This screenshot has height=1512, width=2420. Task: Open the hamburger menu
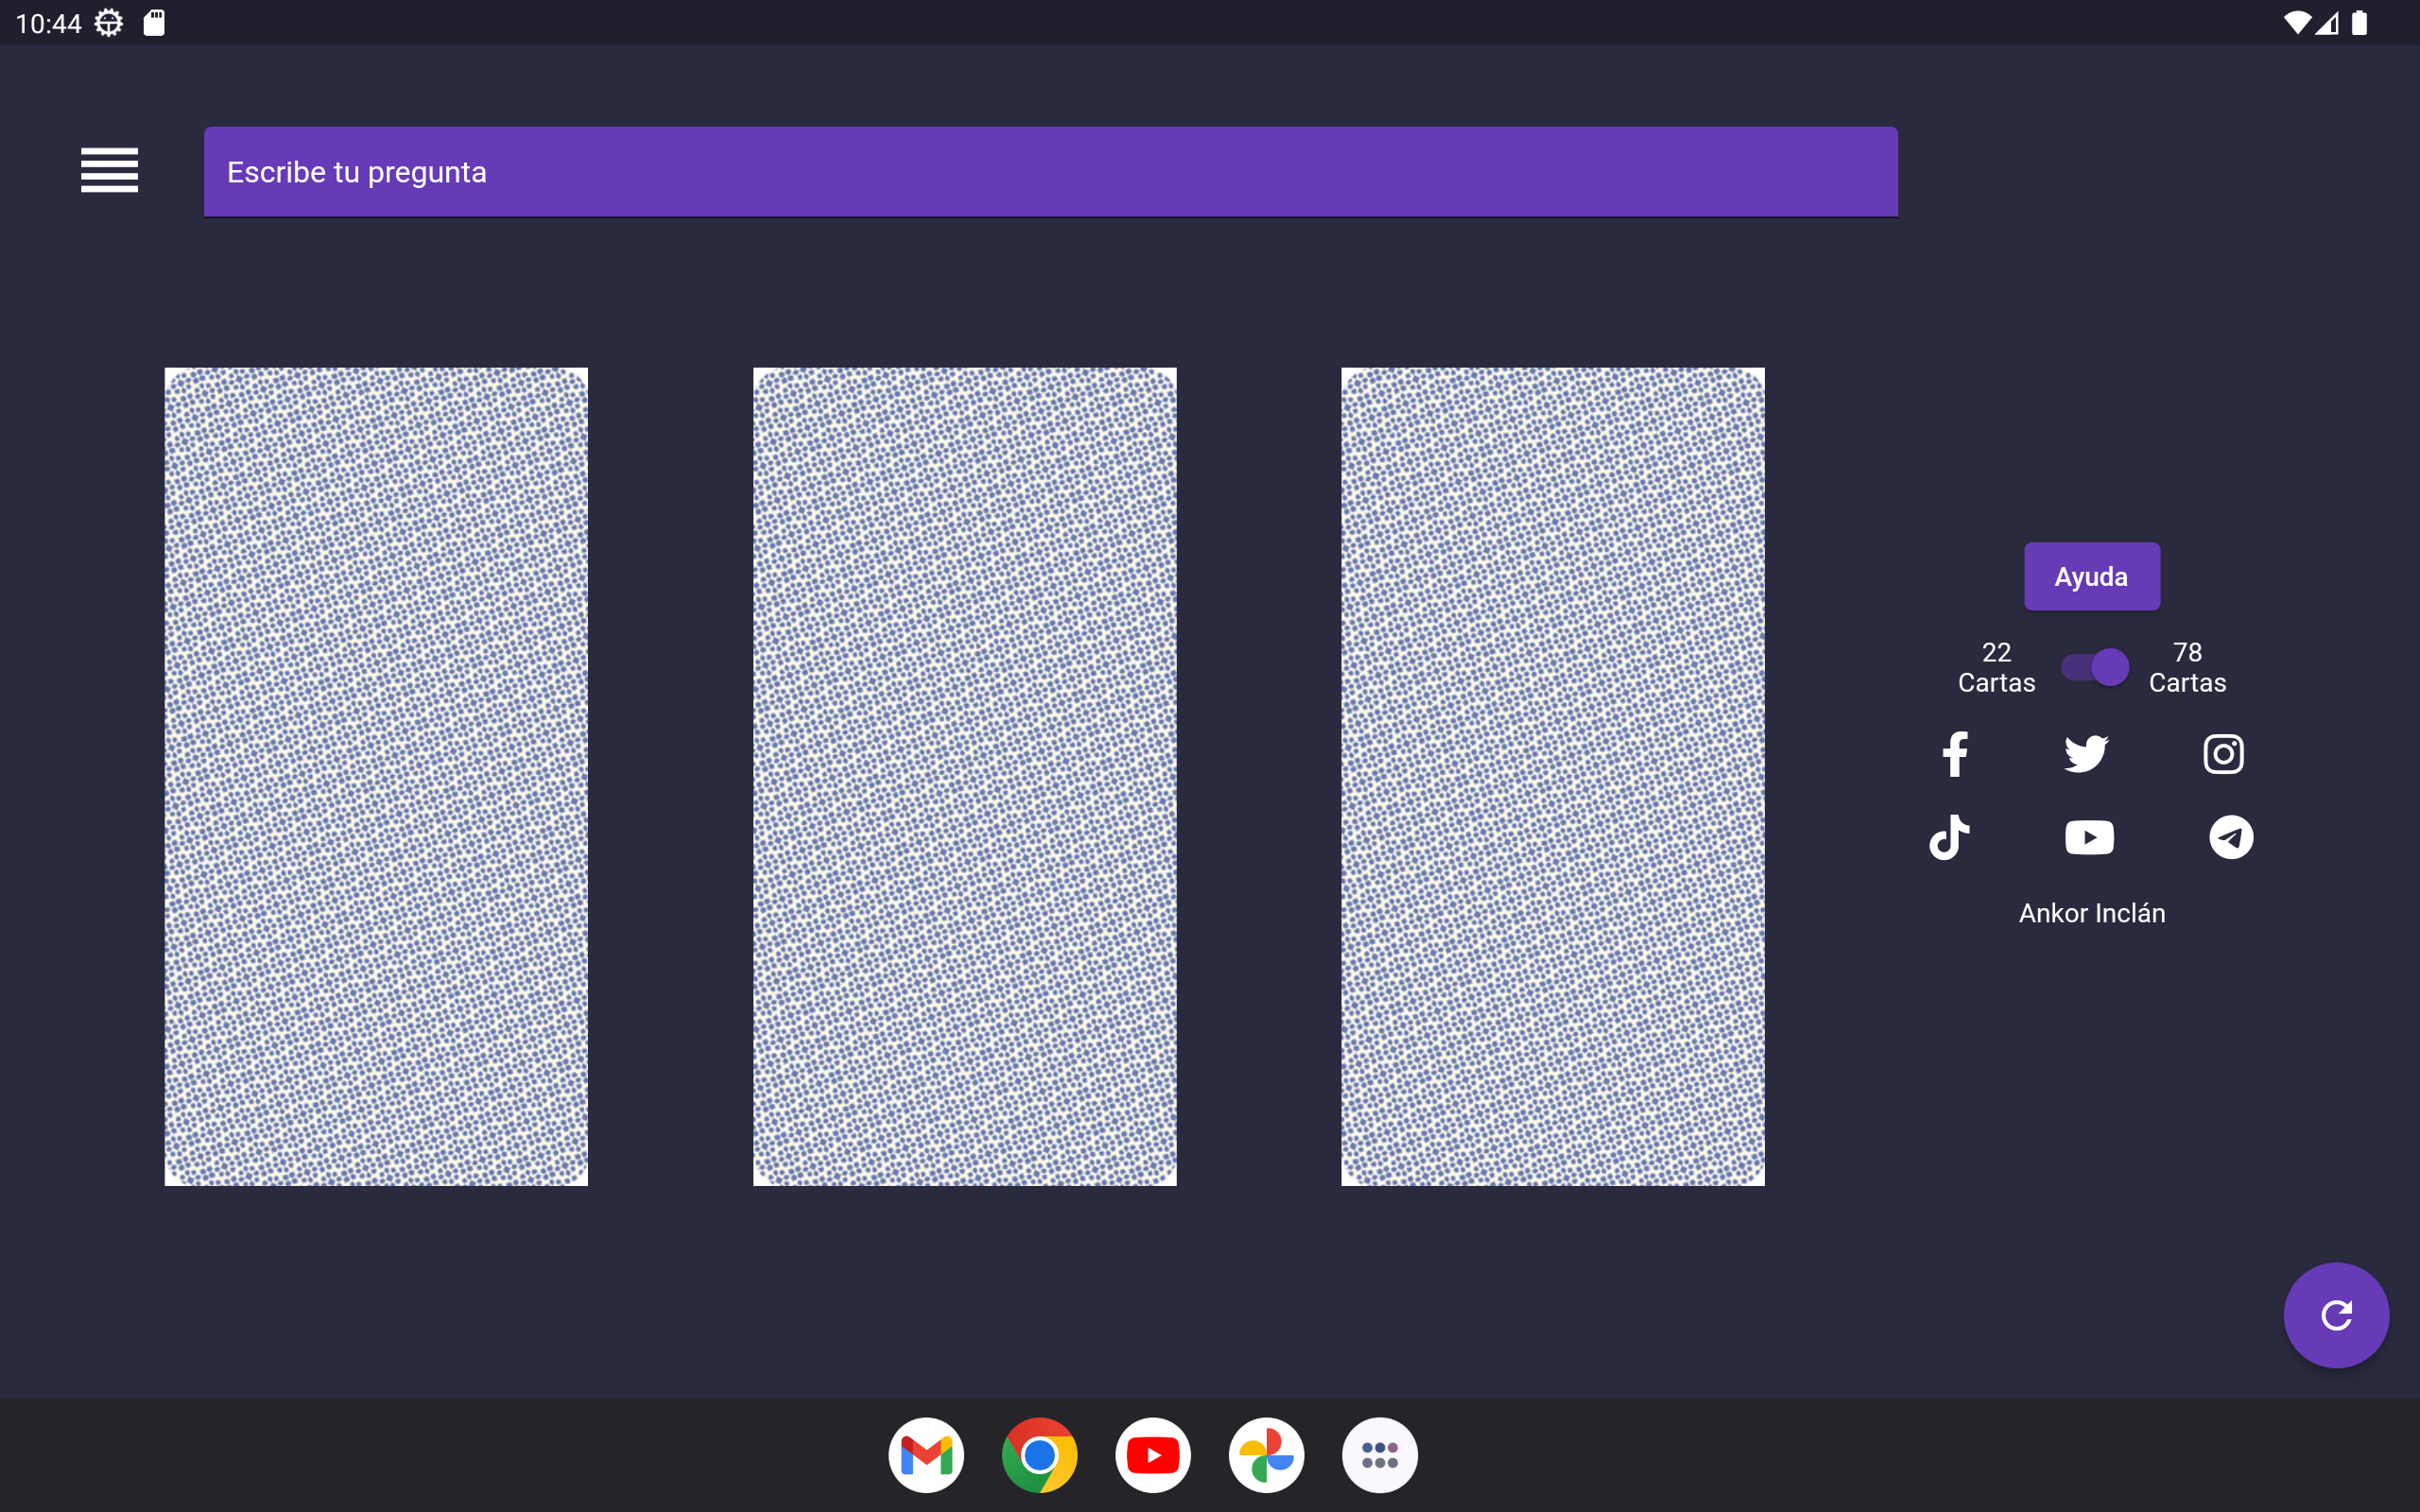coord(109,170)
